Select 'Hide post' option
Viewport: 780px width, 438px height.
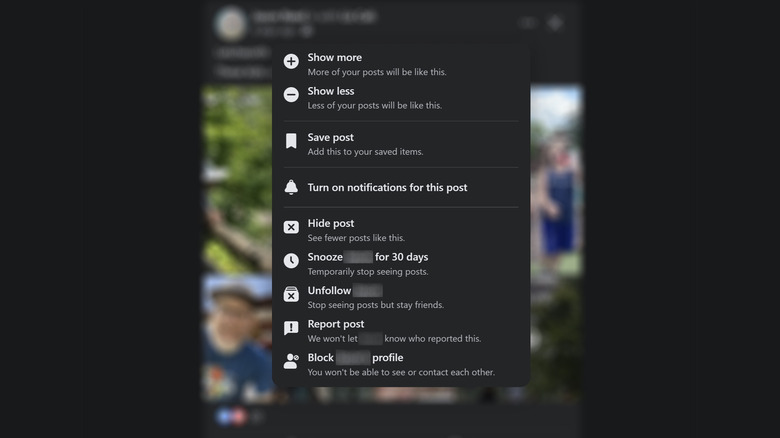click(401, 230)
